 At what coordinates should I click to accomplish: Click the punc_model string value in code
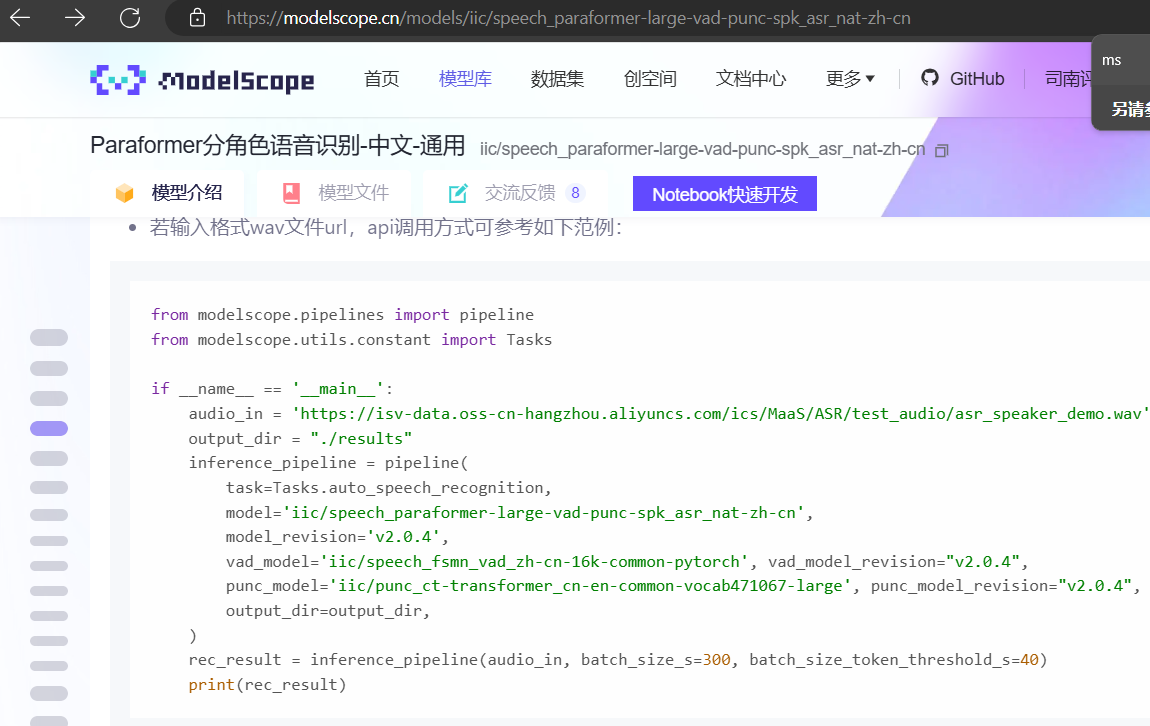(590, 586)
